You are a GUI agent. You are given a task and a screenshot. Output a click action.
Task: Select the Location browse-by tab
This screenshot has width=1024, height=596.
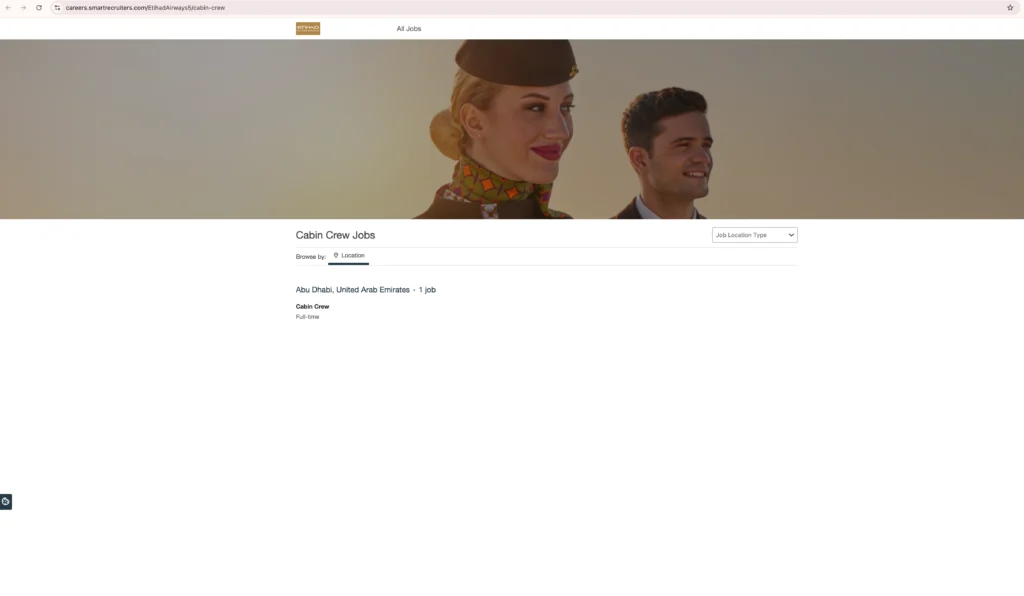click(349, 256)
